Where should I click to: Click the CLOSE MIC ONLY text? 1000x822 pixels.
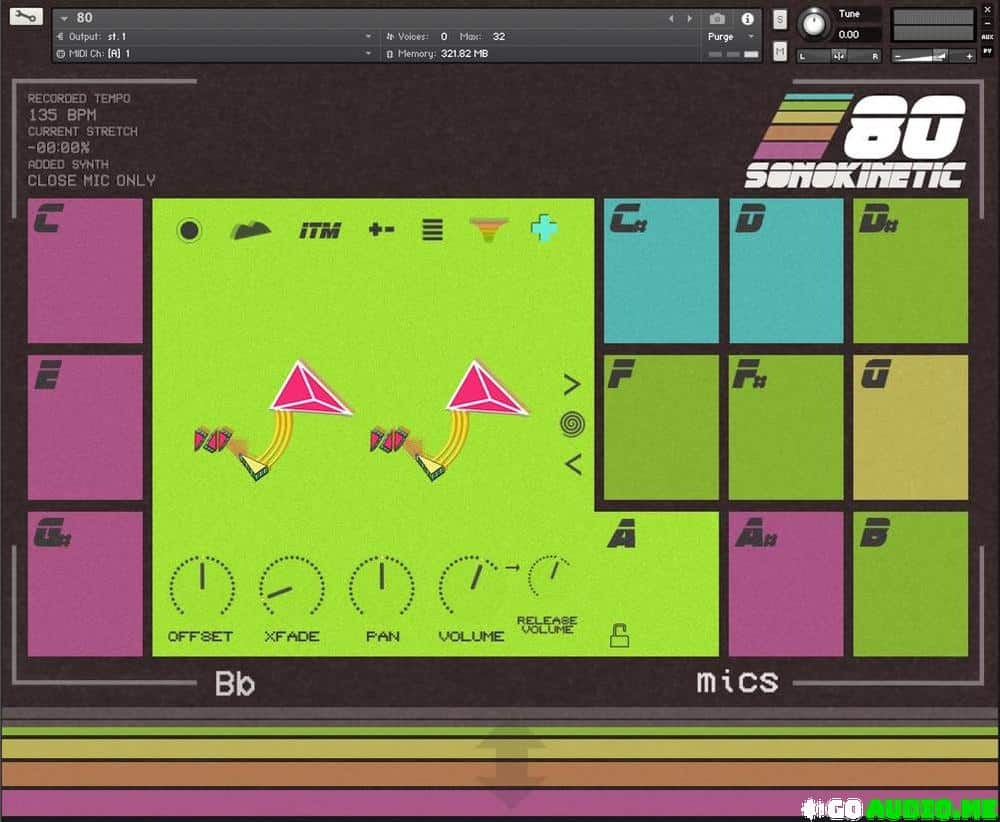[91, 180]
